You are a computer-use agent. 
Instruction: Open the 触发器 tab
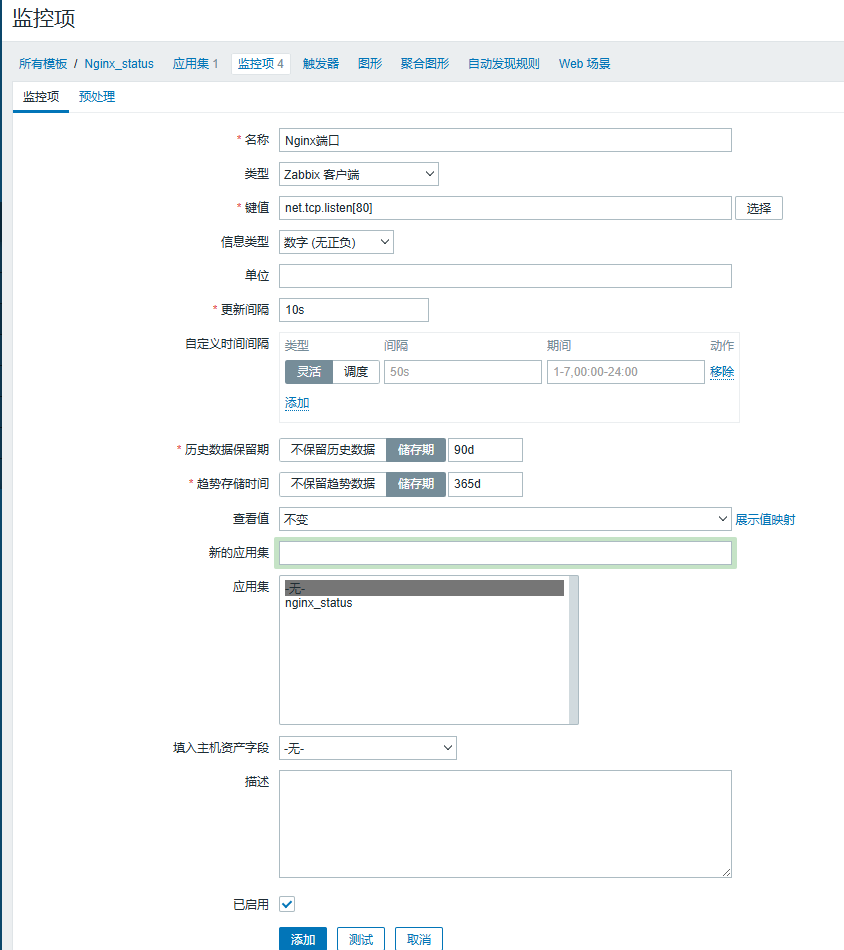pyautogui.click(x=321, y=64)
